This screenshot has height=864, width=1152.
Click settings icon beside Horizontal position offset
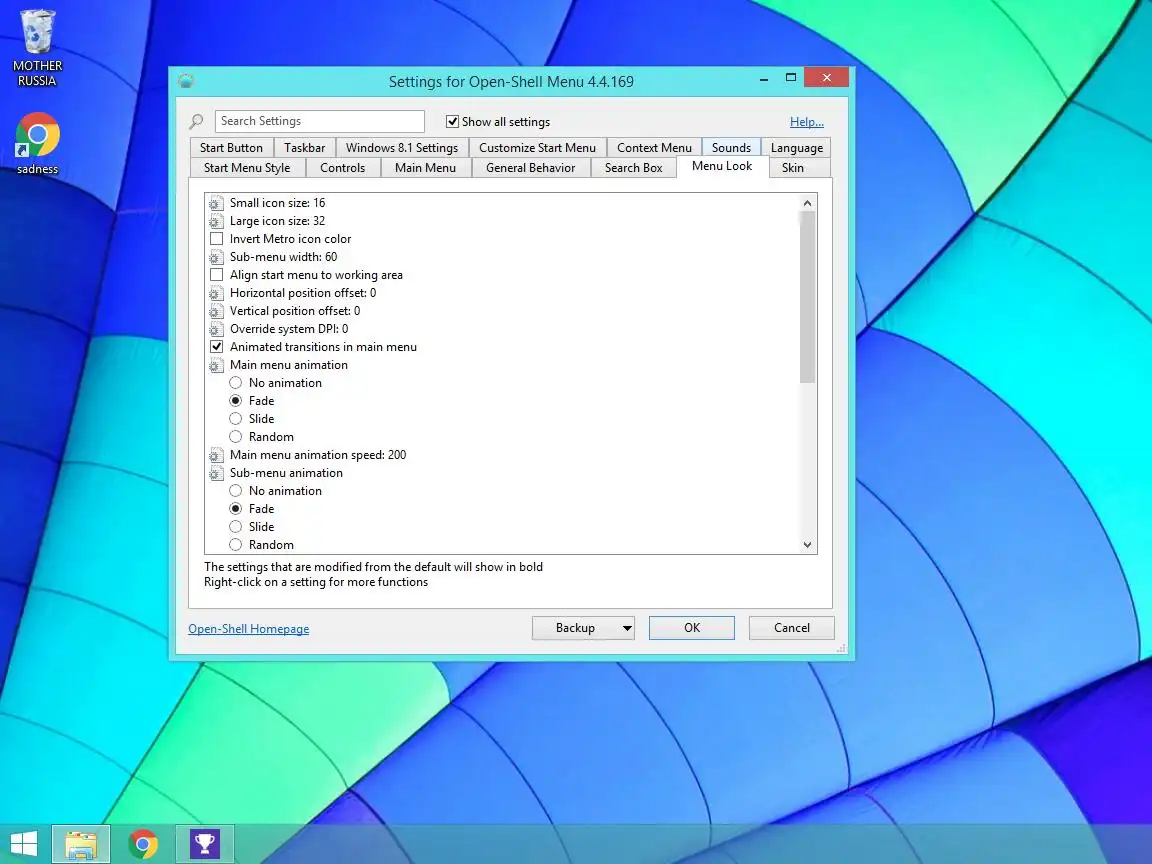(216, 293)
